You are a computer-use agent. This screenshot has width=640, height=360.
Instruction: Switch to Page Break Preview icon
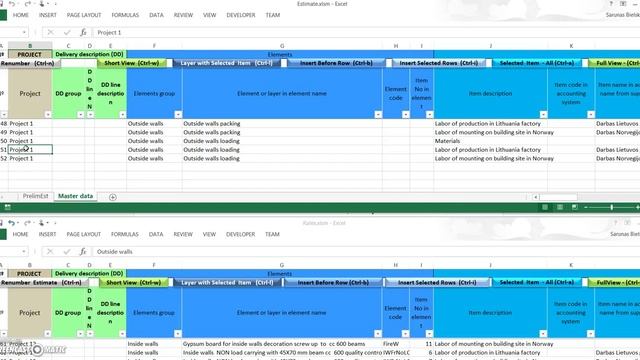(574, 207)
